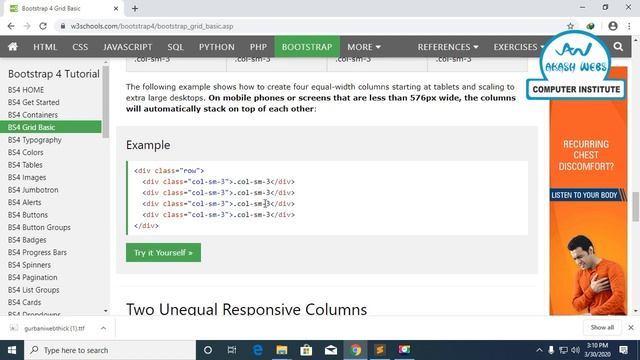Open the BS4 Containers link
The height and width of the screenshot is (360, 640).
click(33, 115)
